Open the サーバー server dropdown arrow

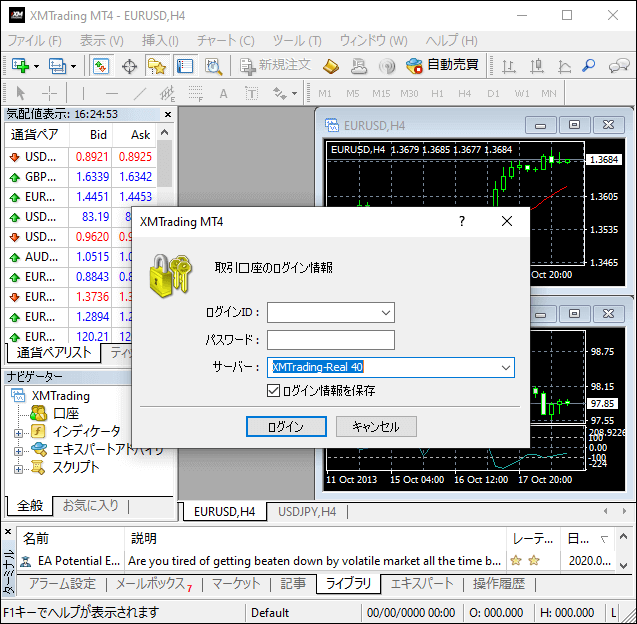(506, 367)
